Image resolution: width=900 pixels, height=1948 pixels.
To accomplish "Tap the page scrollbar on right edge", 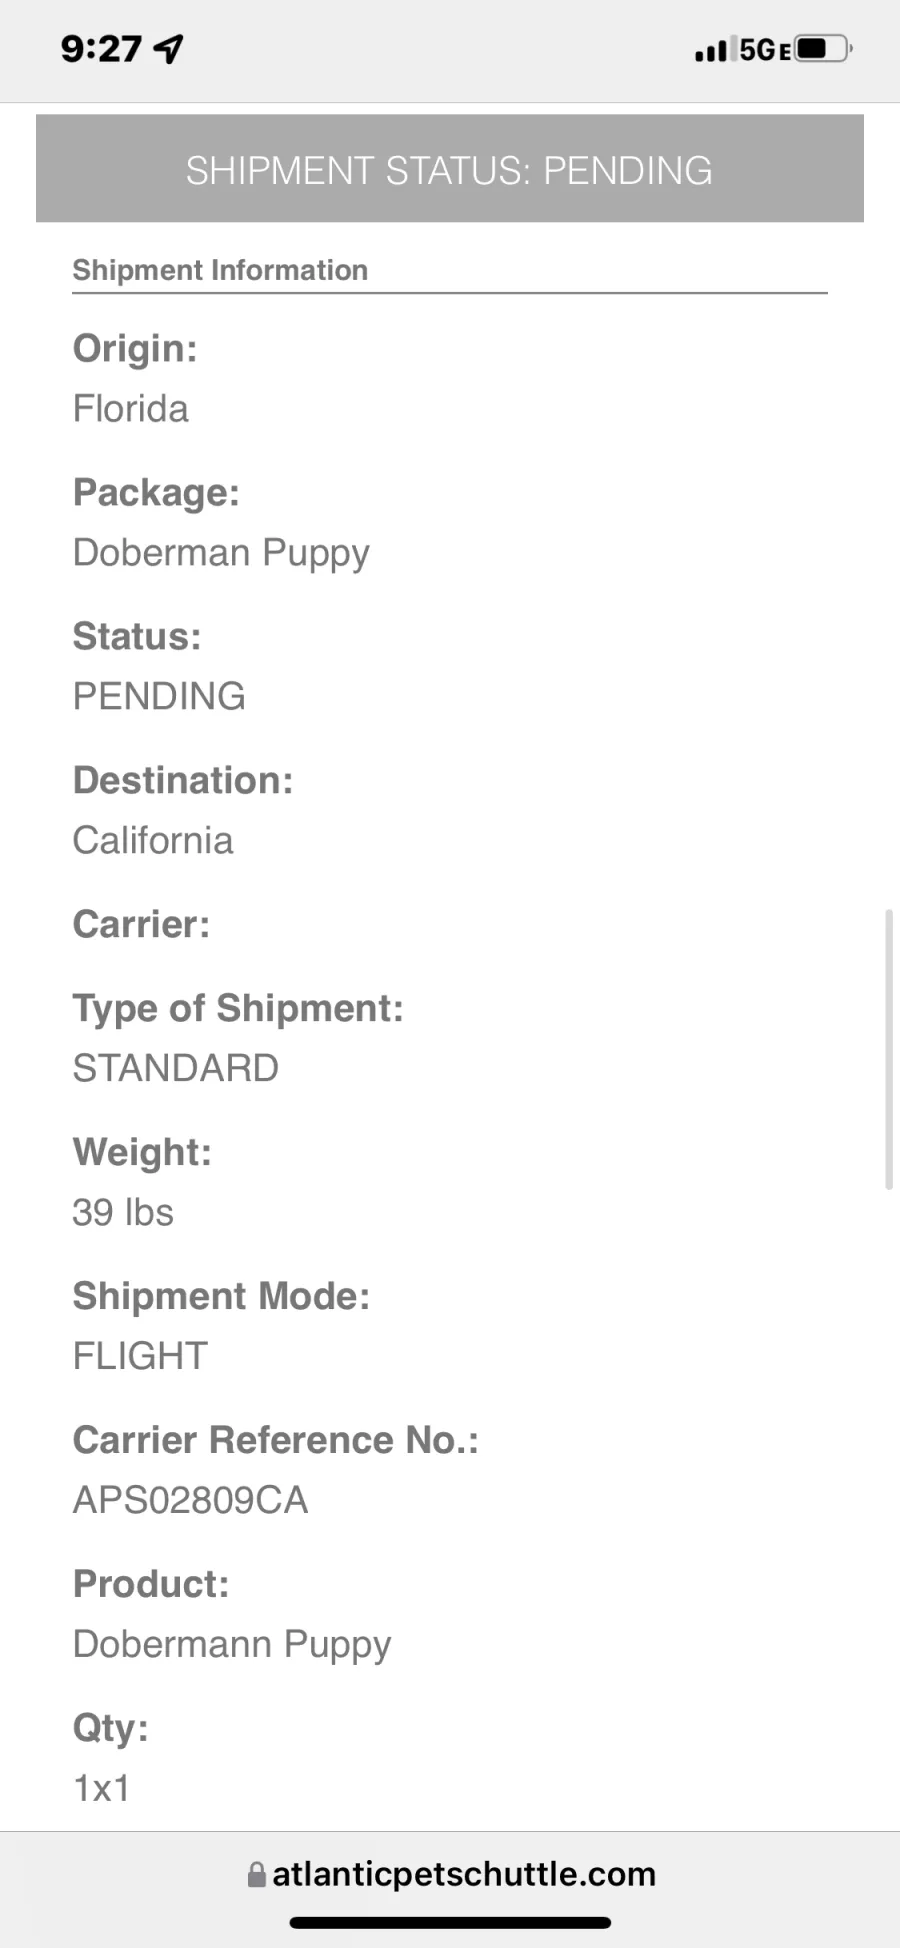I will [888, 1049].
